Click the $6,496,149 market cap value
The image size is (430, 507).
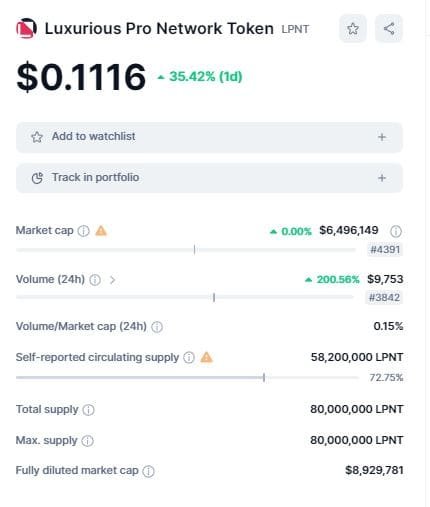[x=349, y=230]
